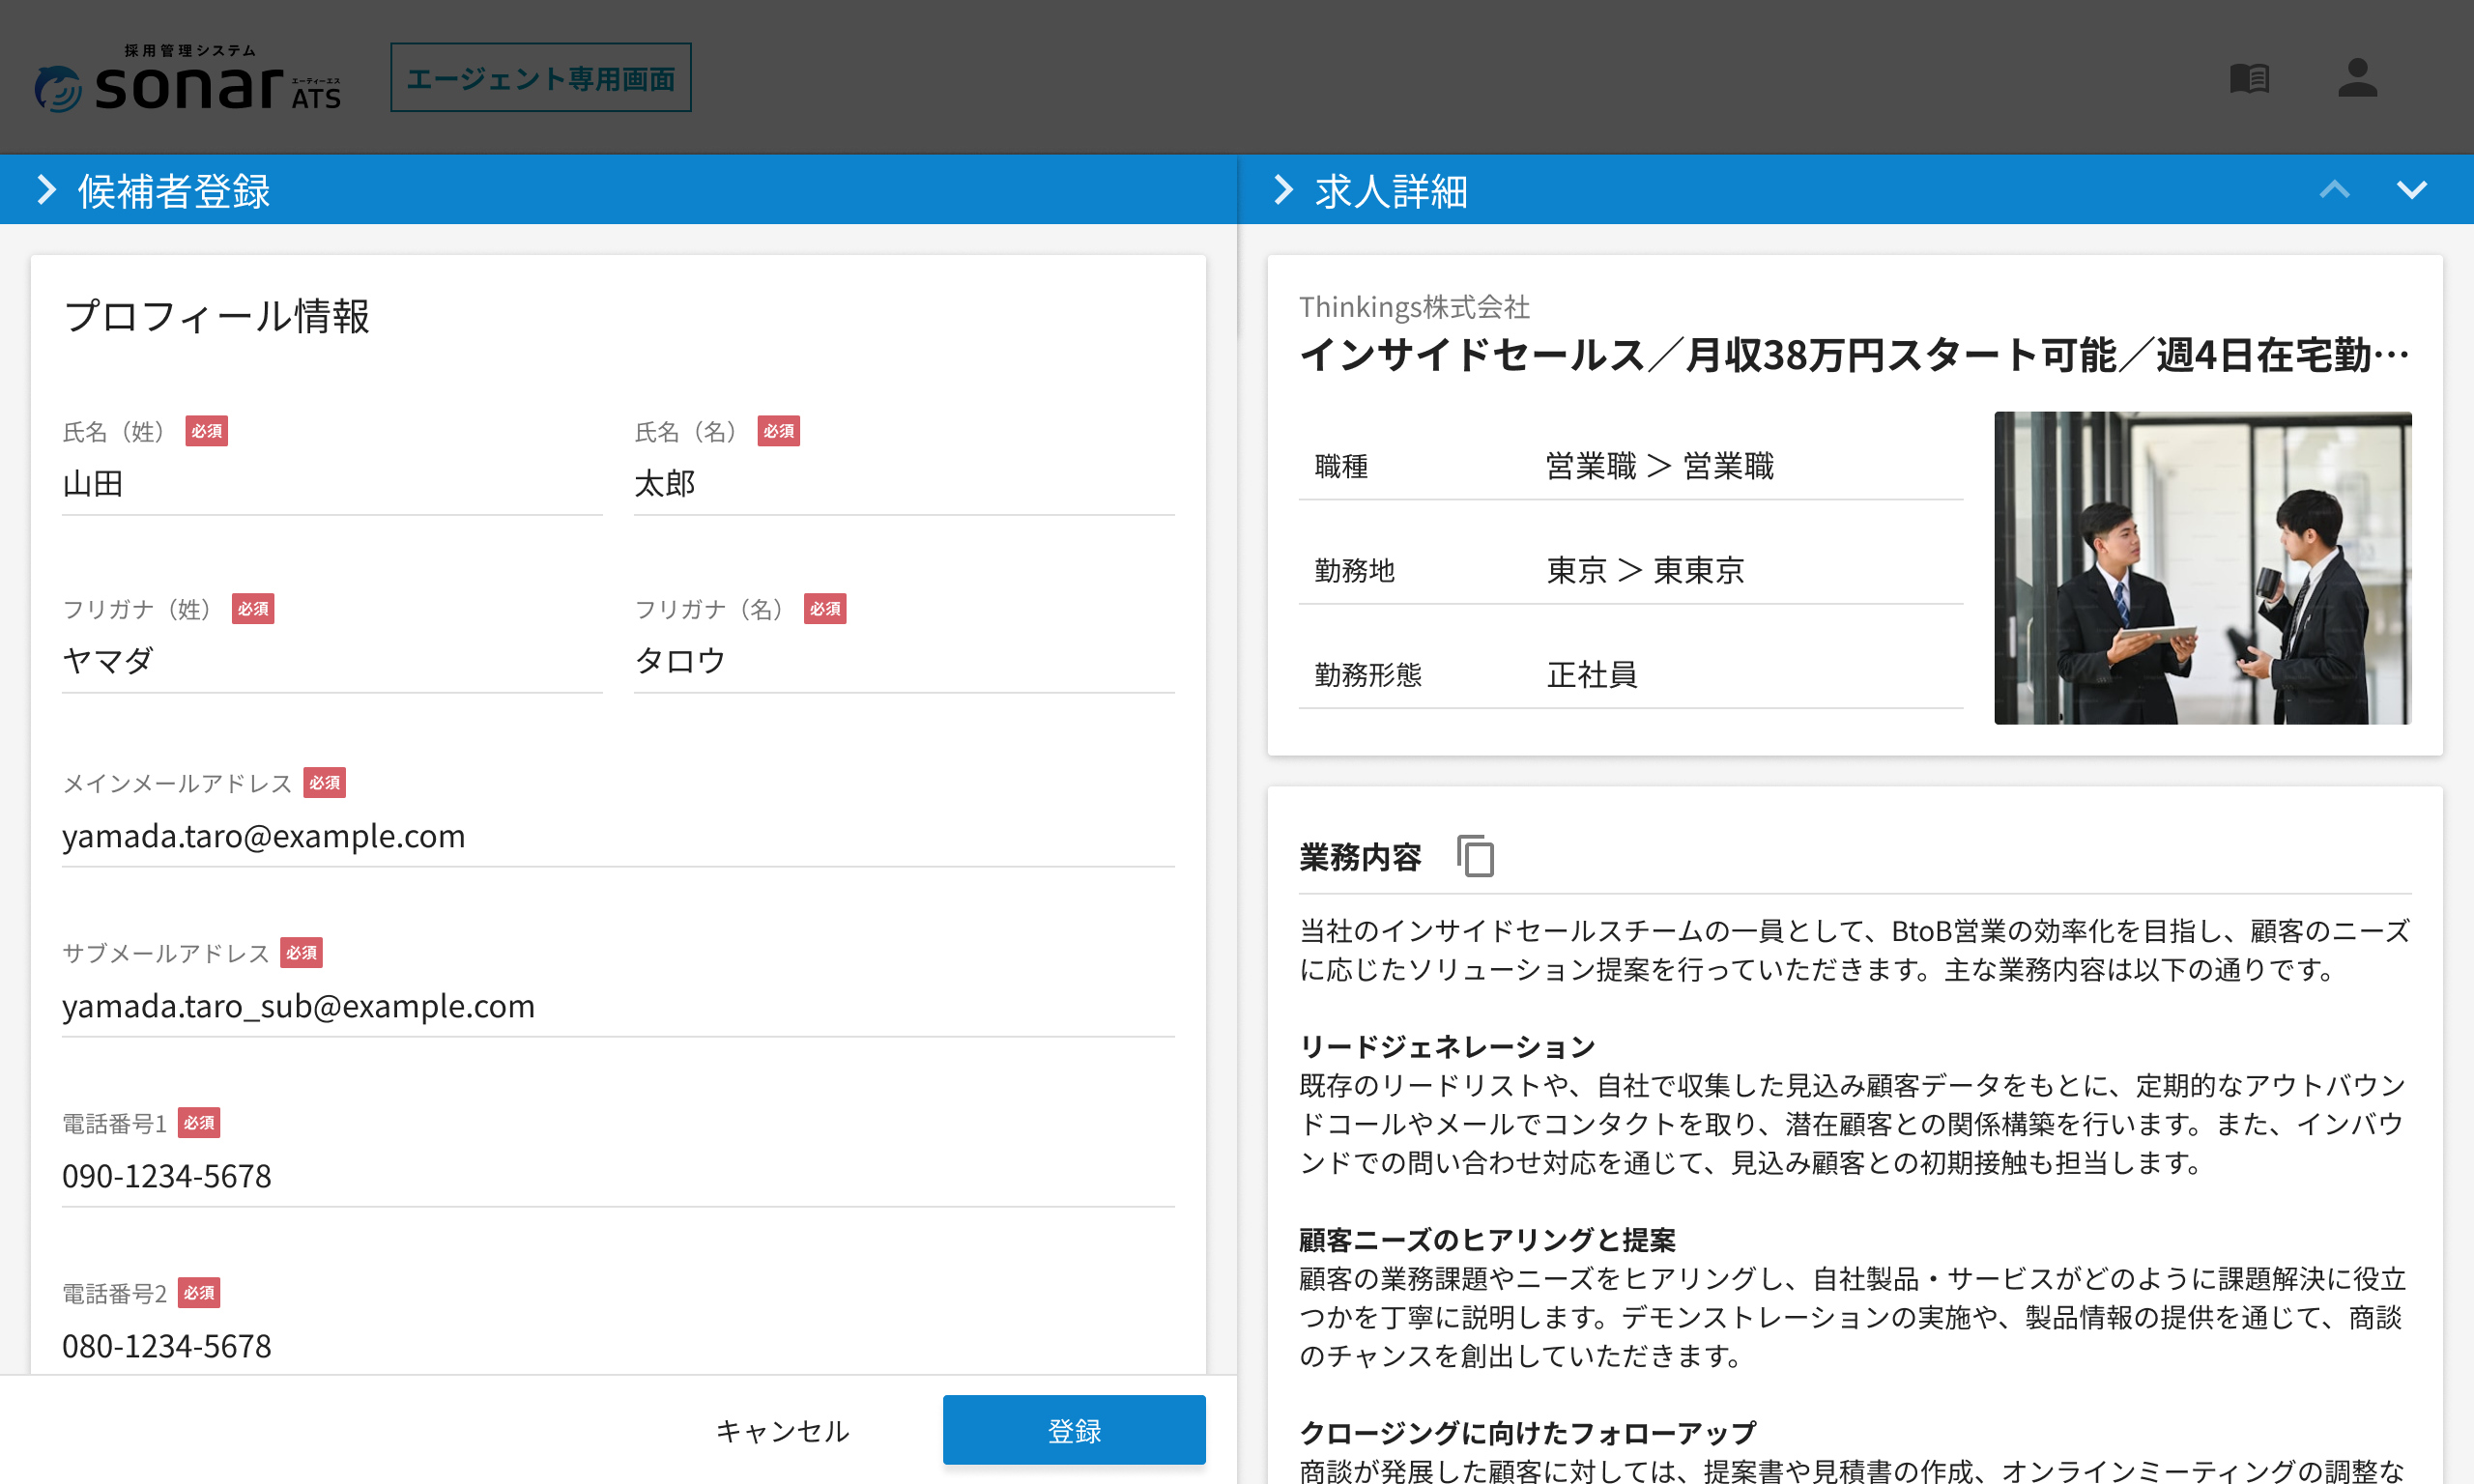The height and width of the screenshot is (1484, 2474).
Task: Click the job photo of two businessmen
Action: tap(2202, 567)
